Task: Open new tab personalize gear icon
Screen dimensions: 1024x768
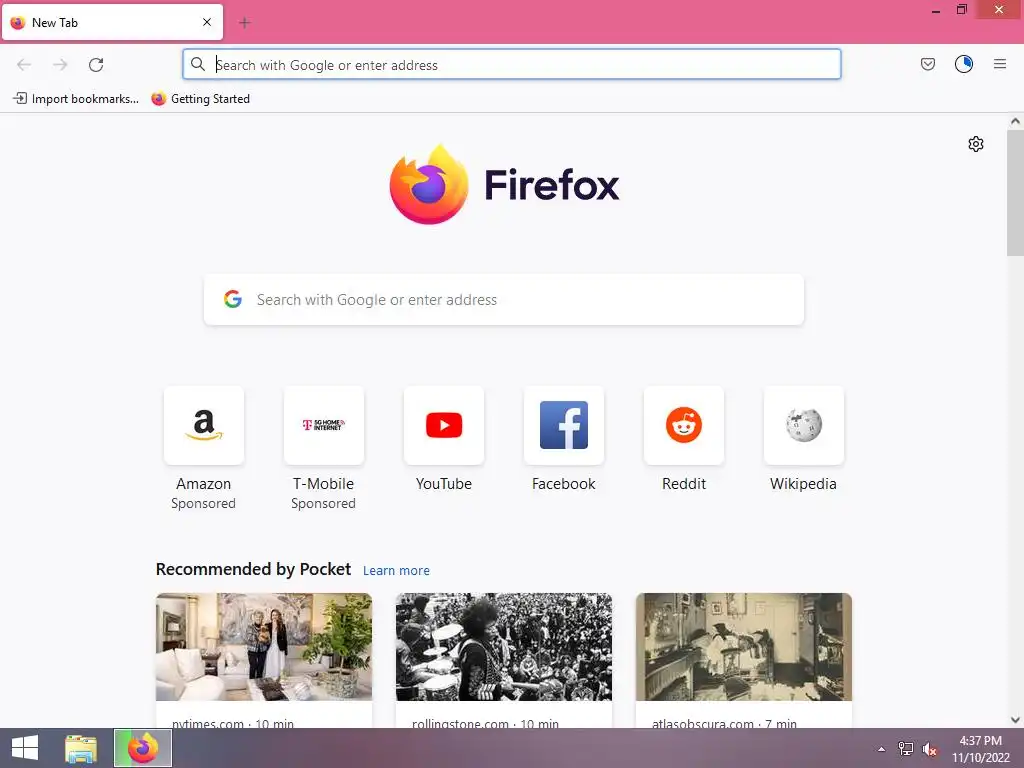Action: tap(976, 144)
